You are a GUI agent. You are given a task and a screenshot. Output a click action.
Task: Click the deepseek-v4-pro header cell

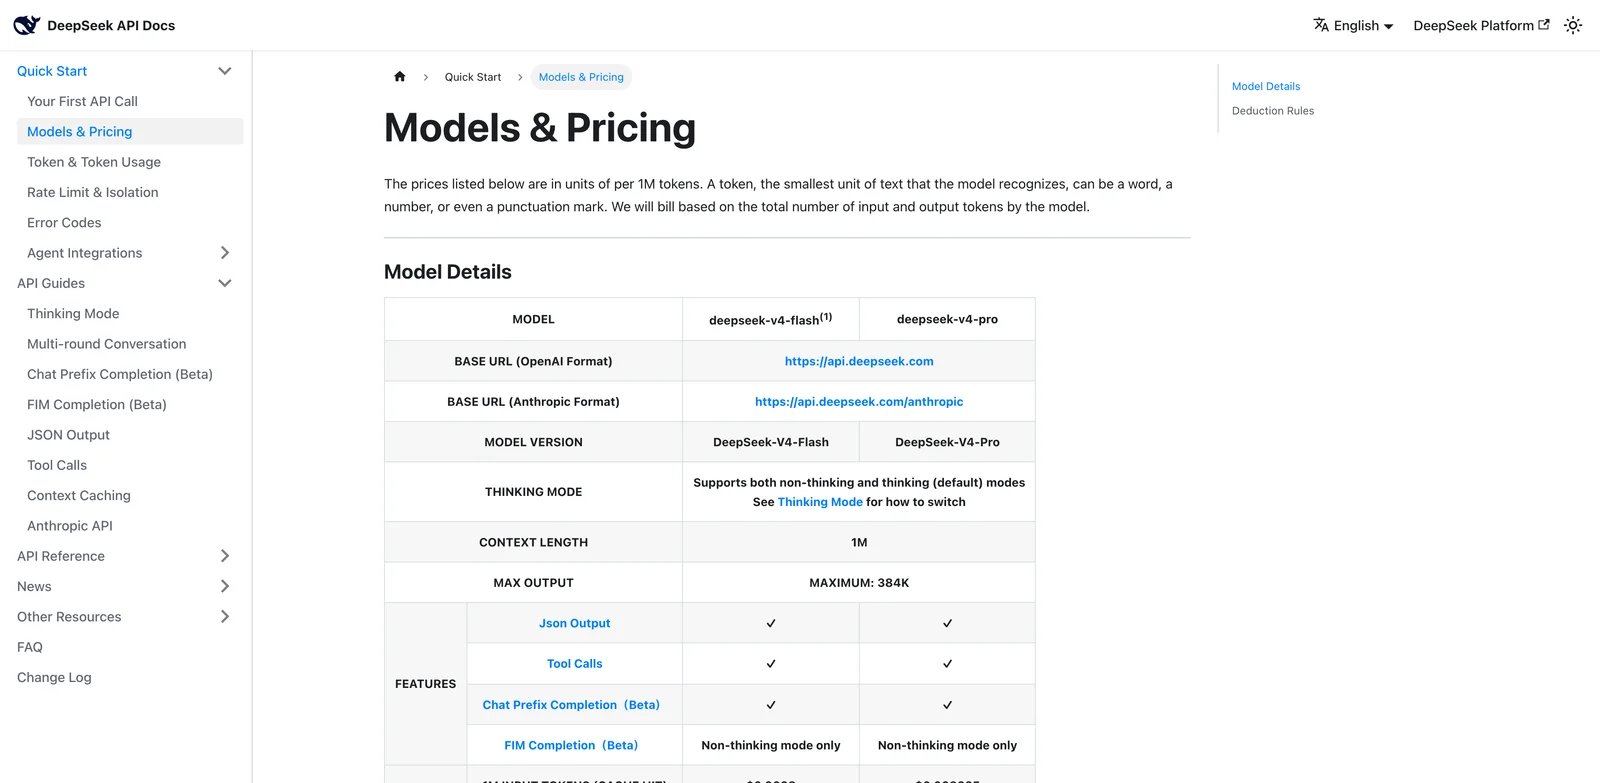[947, 319]
